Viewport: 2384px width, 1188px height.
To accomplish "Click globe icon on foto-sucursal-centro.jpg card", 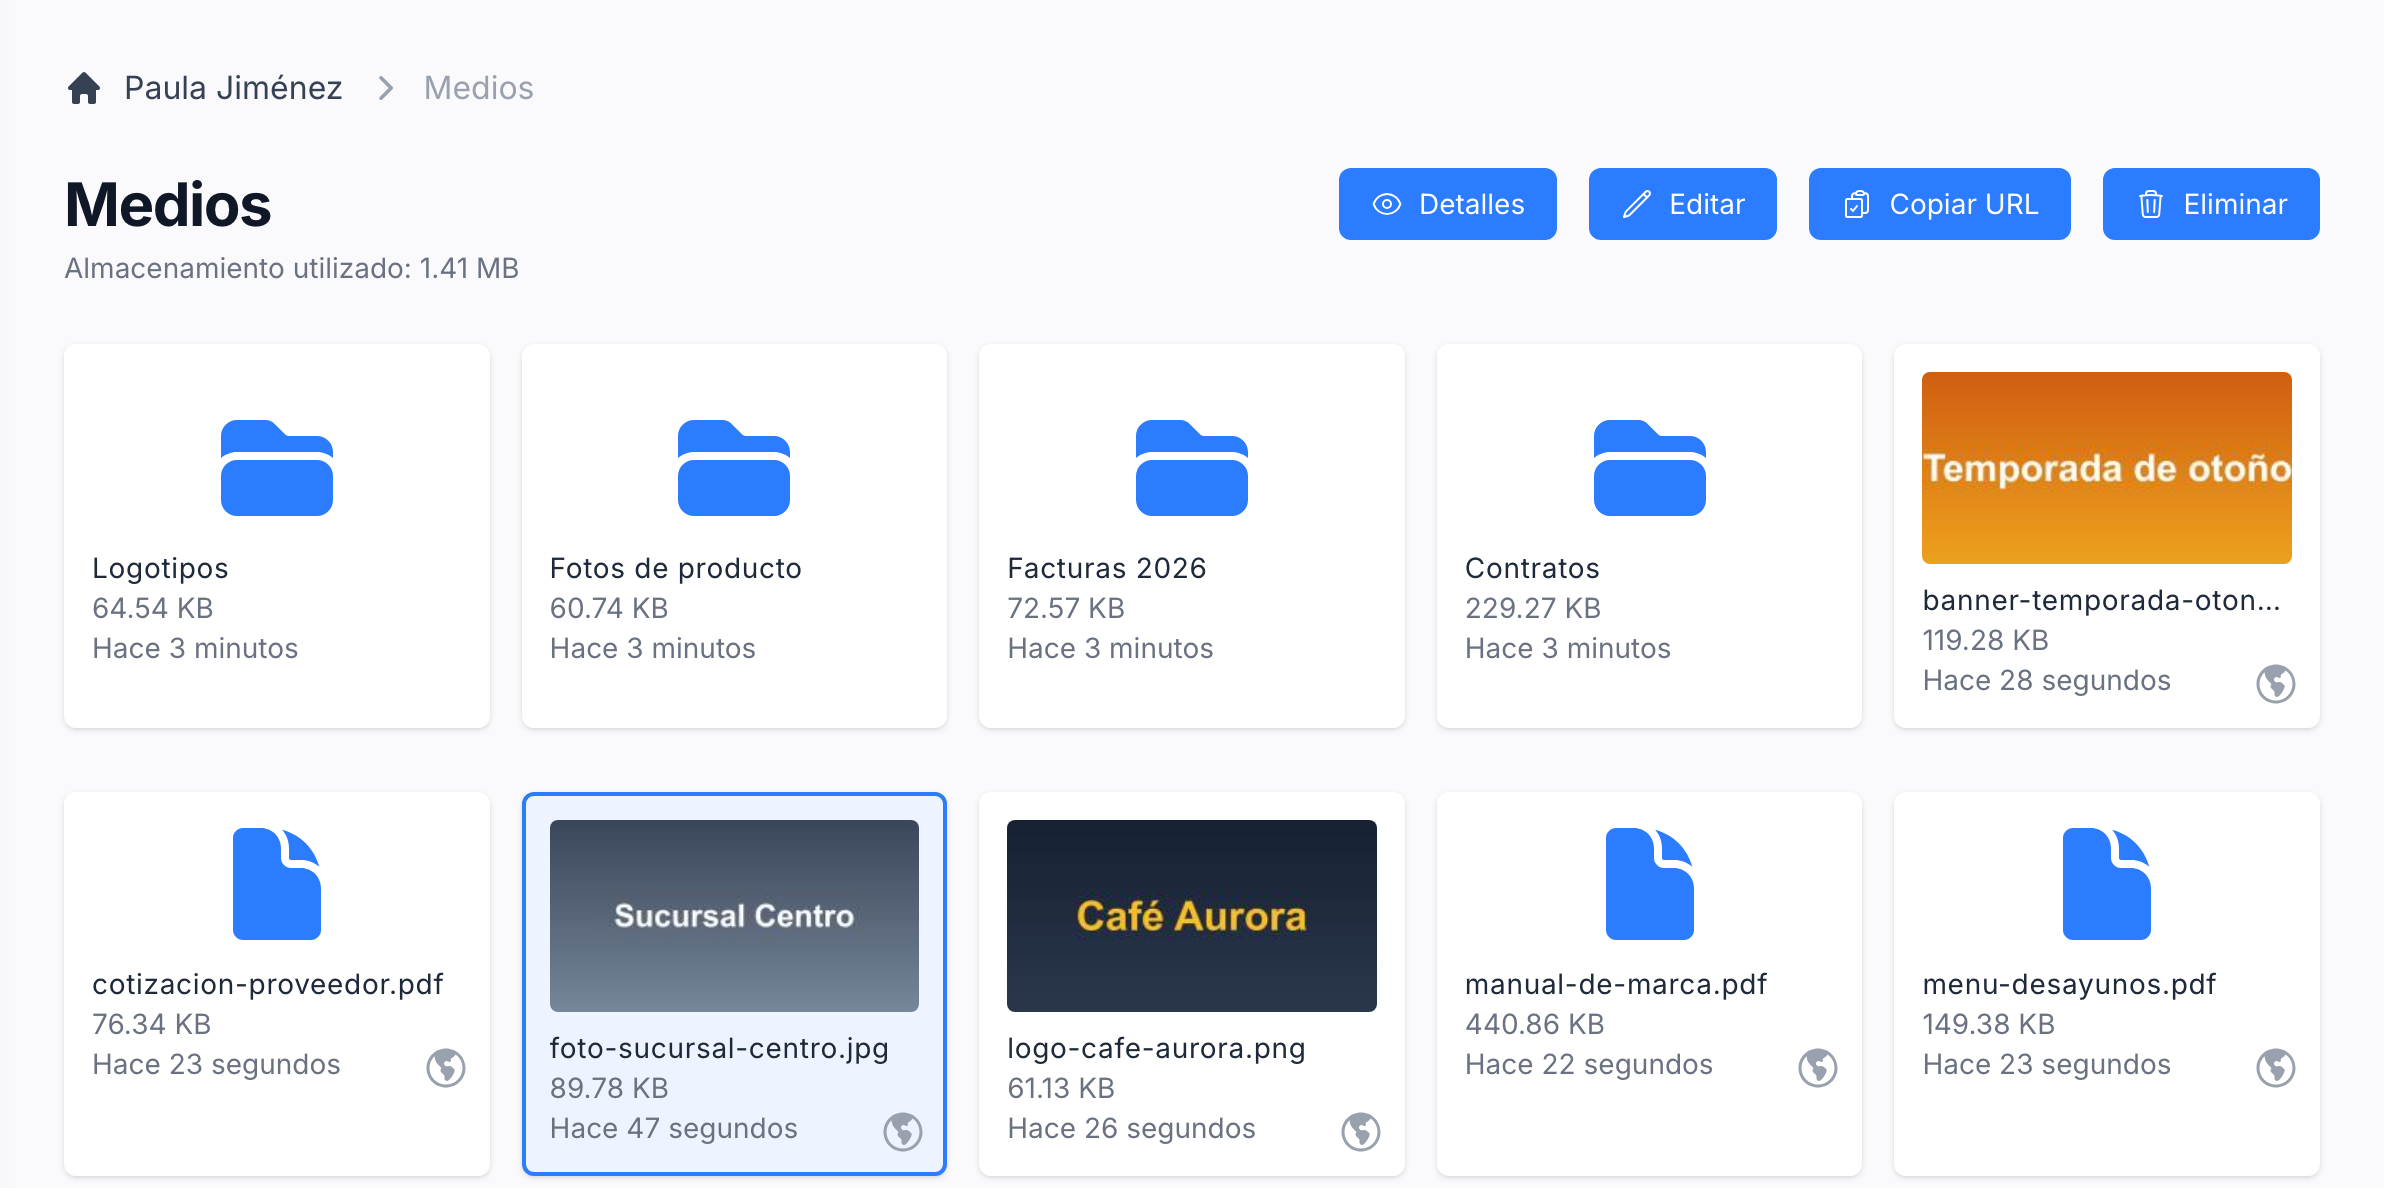I will pos(903,1132).
